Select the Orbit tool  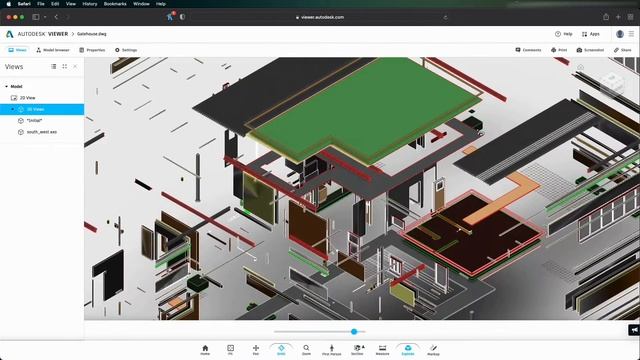(281, 350)
